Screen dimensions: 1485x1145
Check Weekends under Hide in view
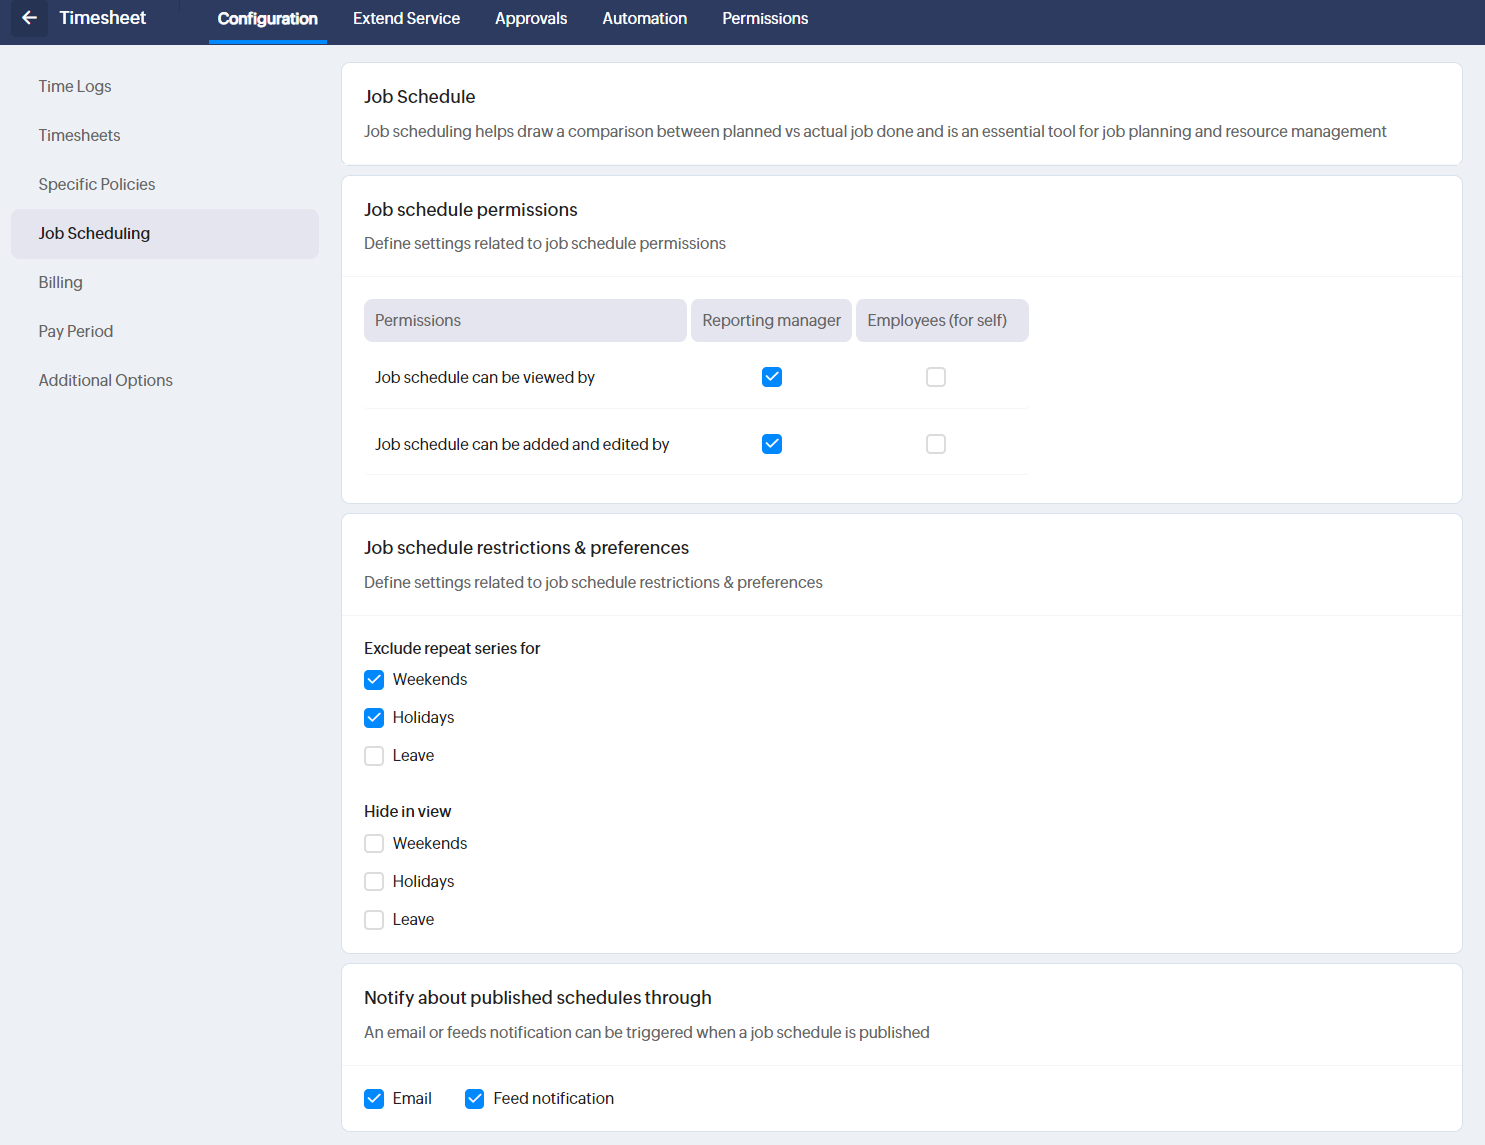(x=374, y=844)
